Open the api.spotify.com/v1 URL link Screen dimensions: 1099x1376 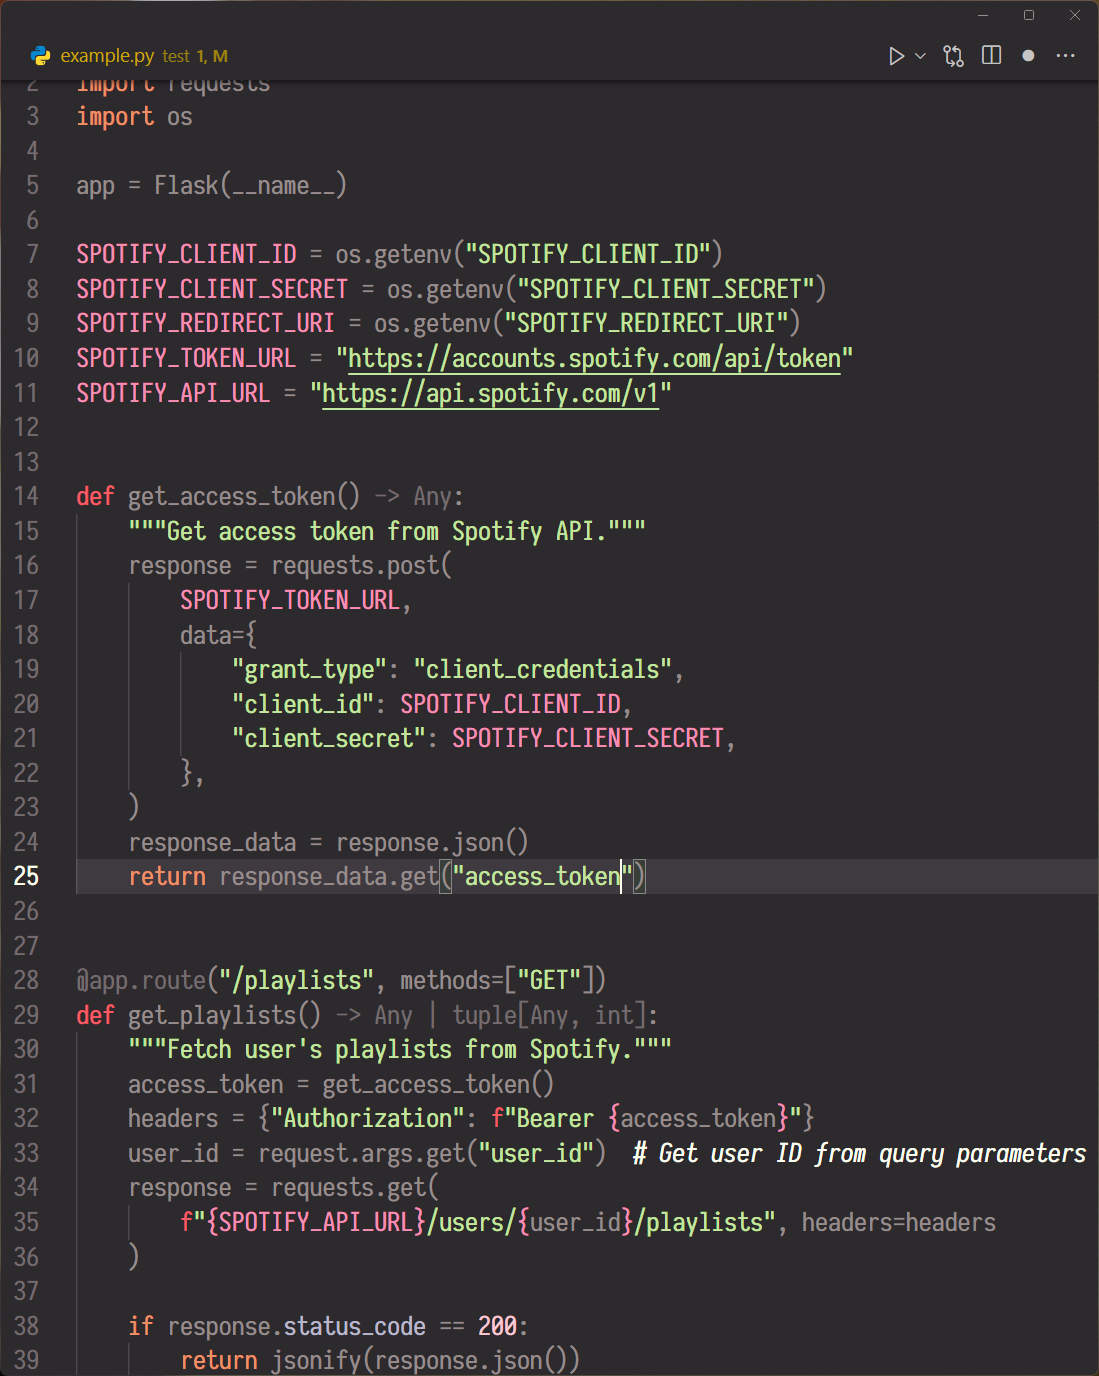[490, 393]
